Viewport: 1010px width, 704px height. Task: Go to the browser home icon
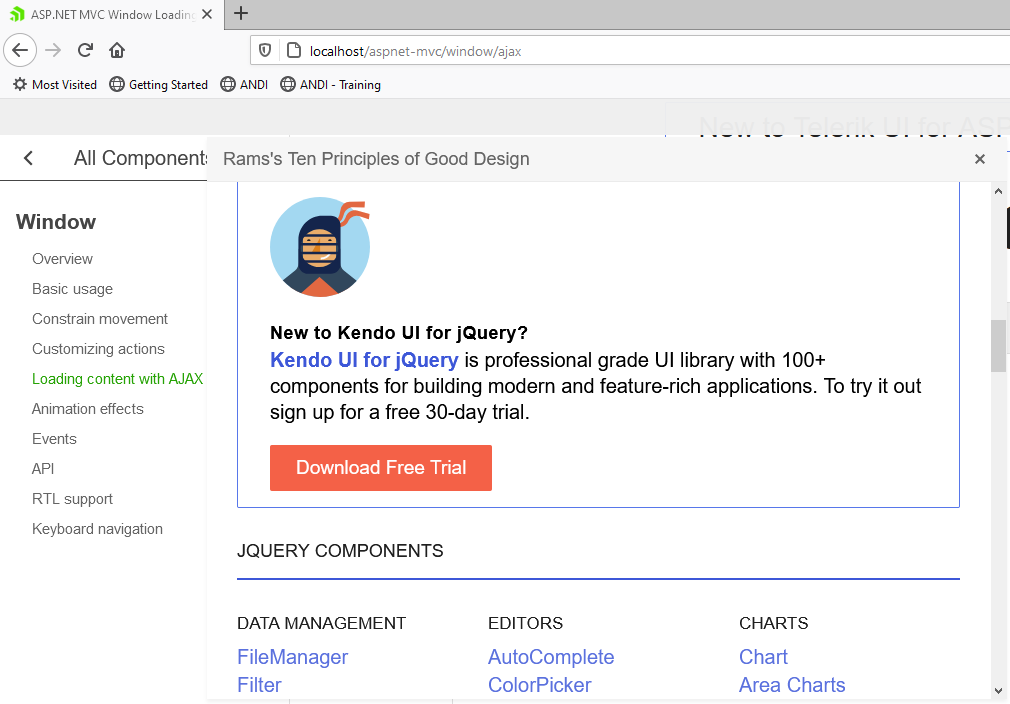(x=117, y=50)
